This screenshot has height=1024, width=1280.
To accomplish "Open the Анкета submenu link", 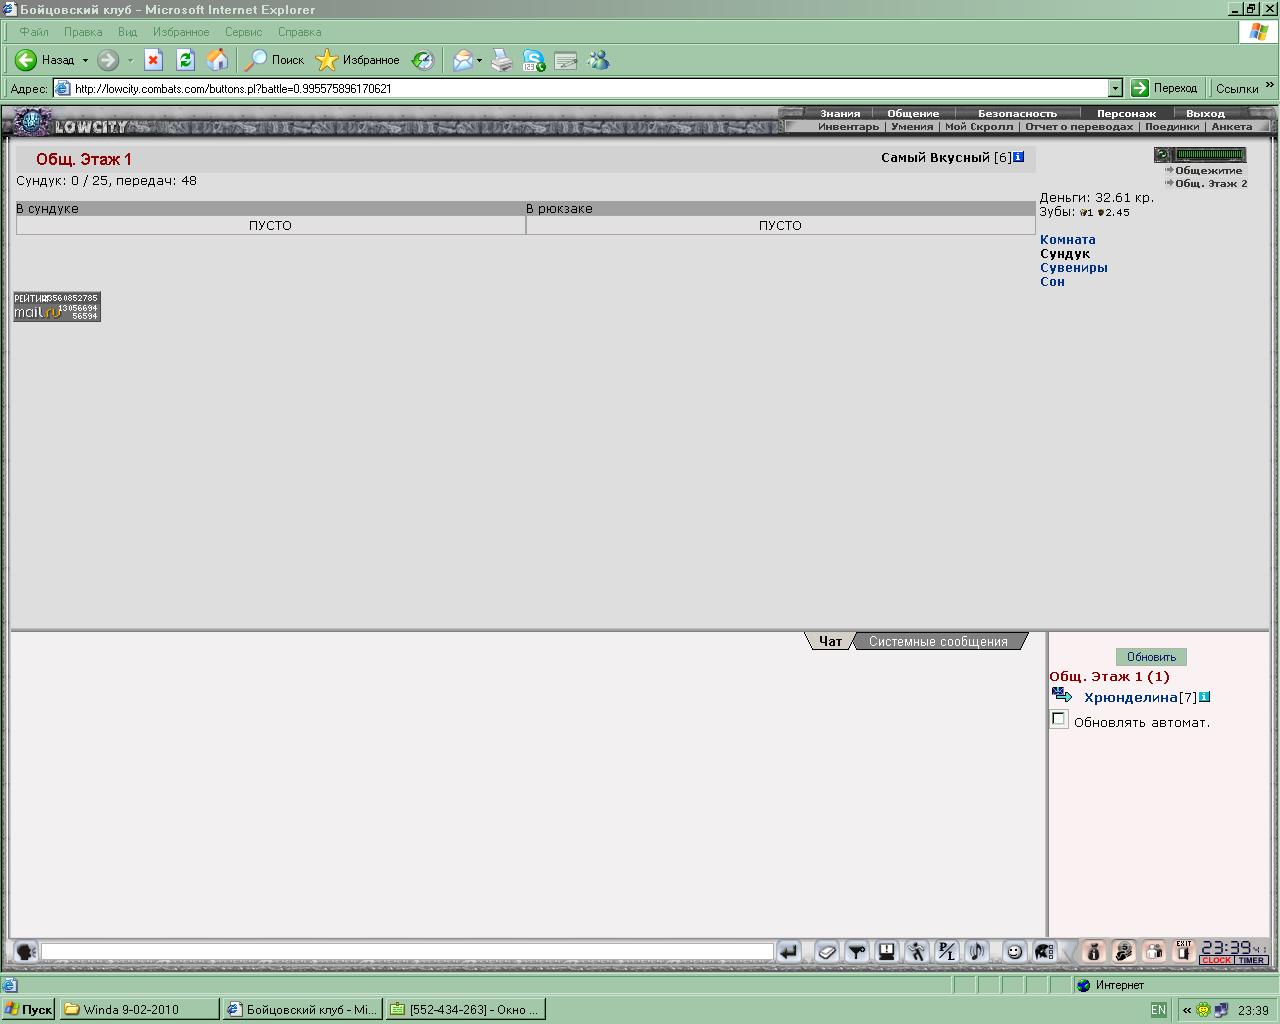I will [x=1232, y=127].
